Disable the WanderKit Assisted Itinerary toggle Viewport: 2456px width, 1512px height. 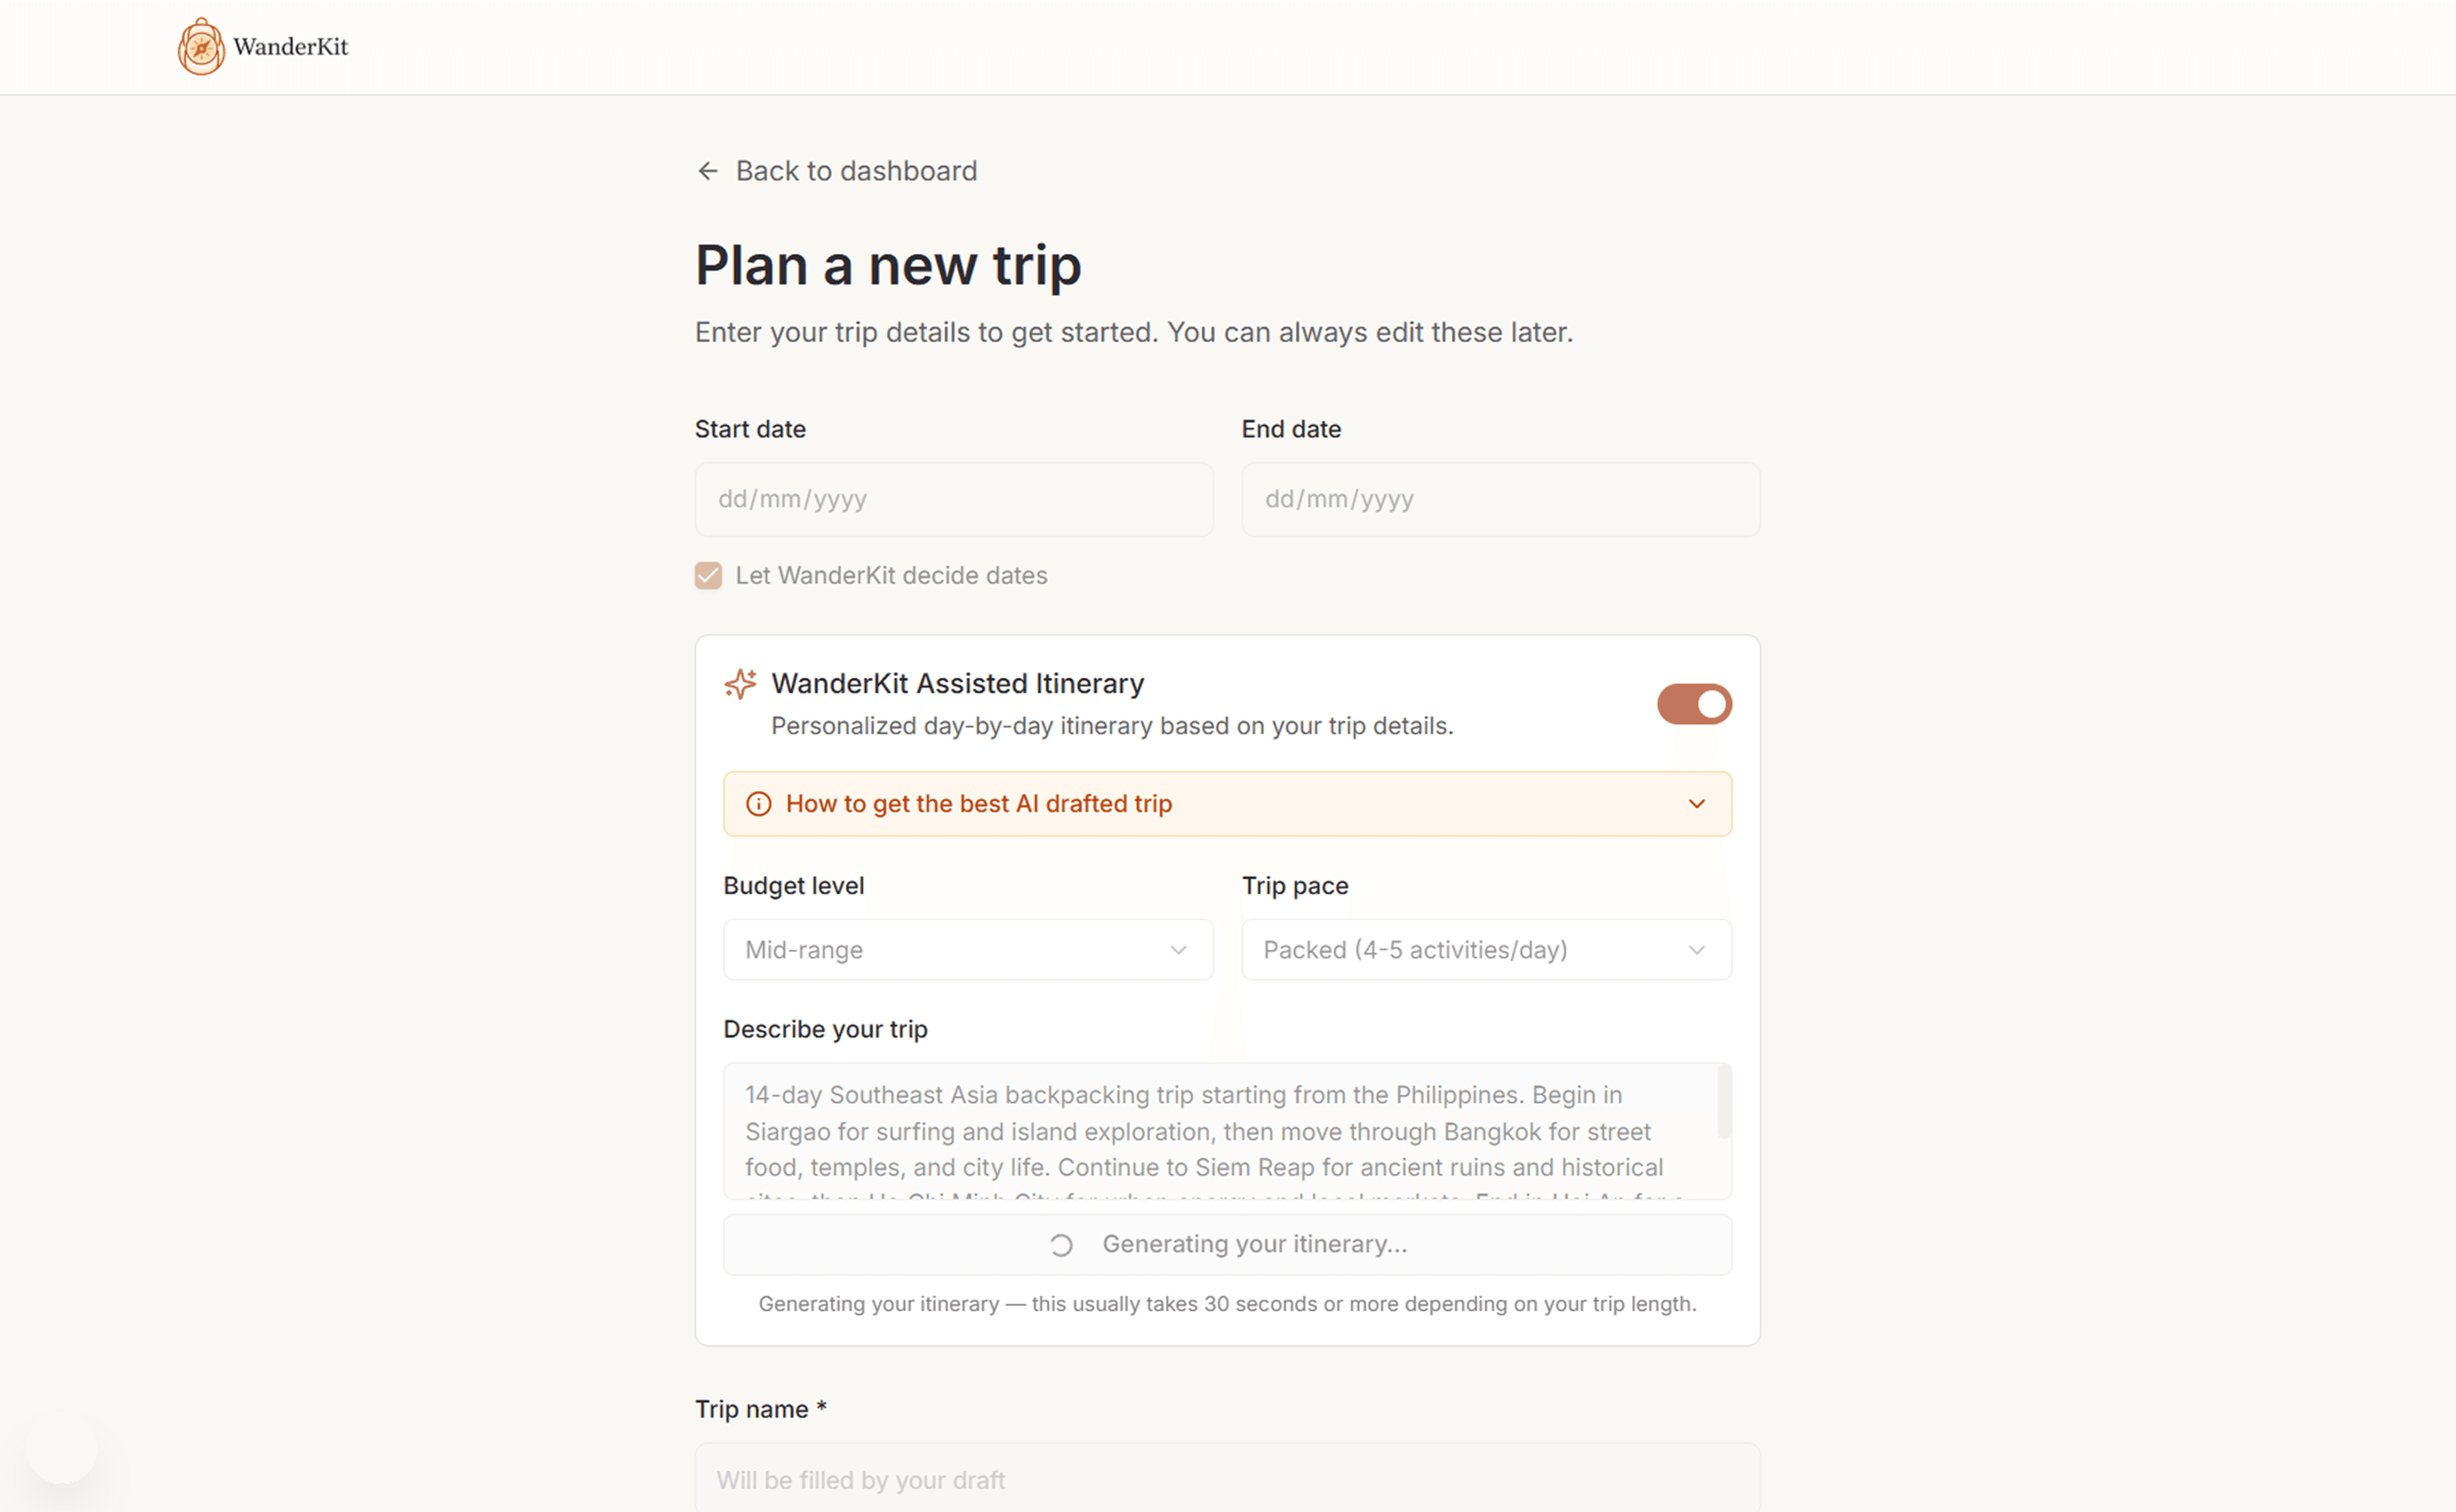coord(1694,703)
